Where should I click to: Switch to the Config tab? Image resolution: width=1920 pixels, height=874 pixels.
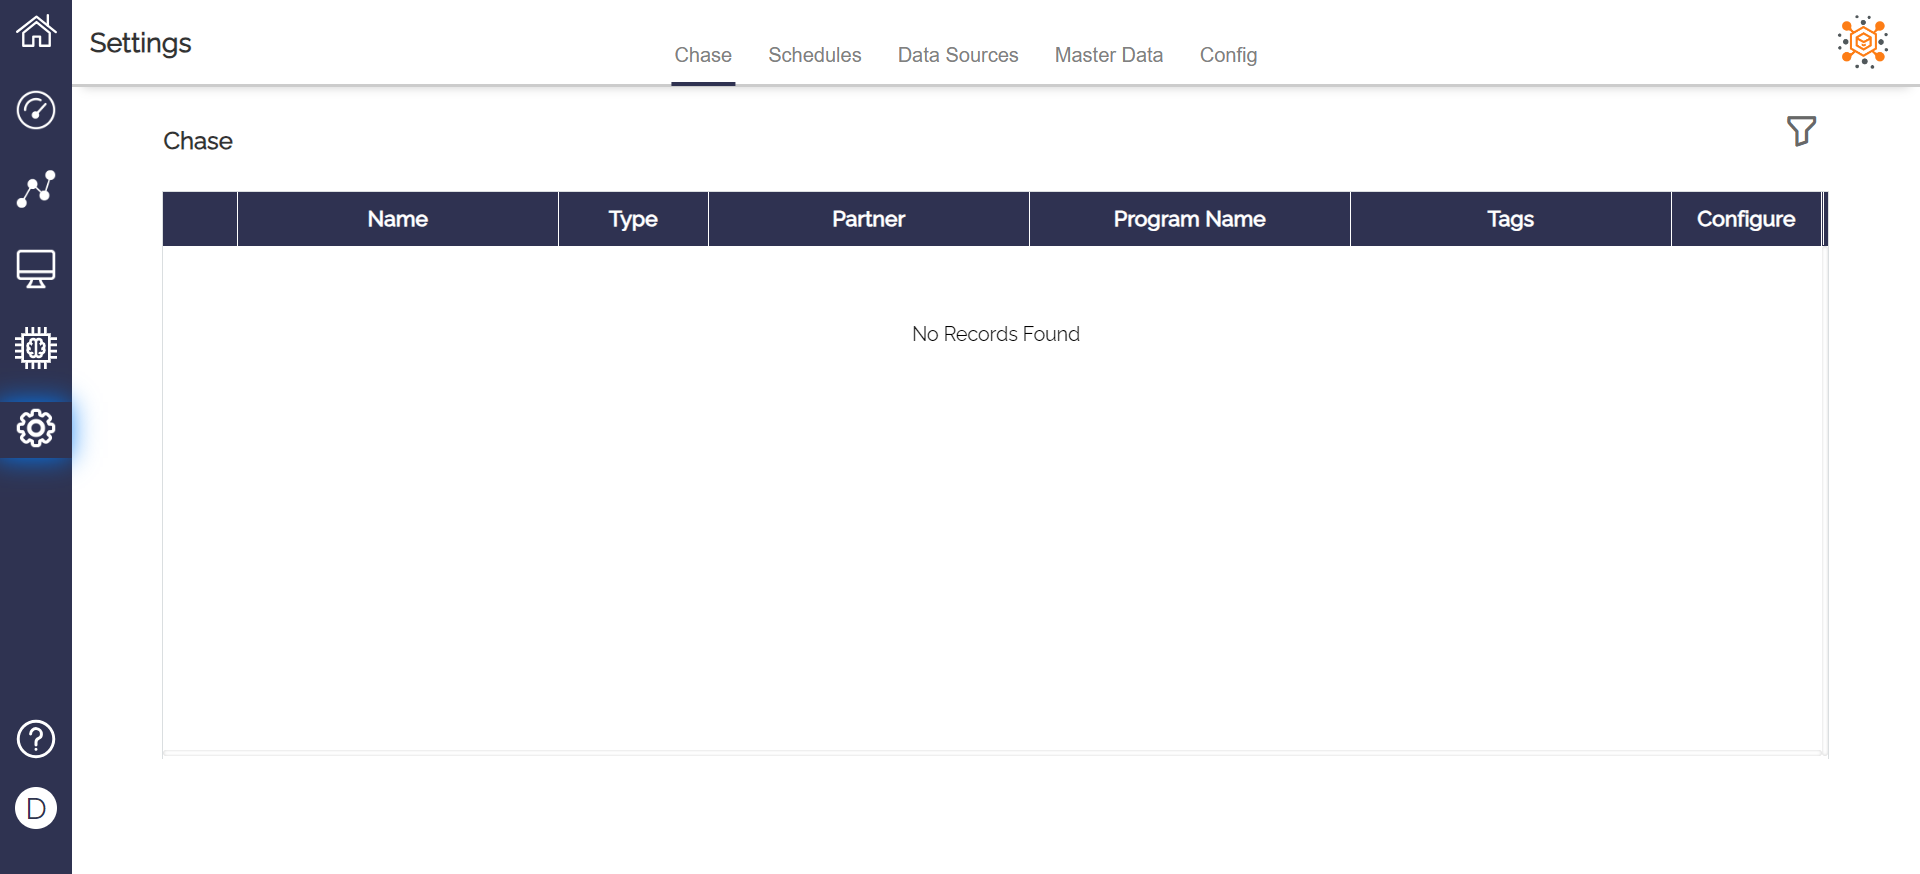1228,55
